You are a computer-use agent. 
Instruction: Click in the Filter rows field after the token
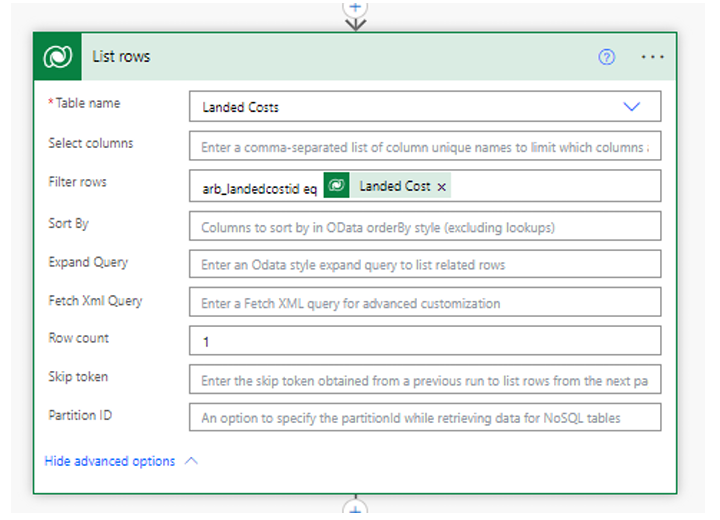(556, 186)
